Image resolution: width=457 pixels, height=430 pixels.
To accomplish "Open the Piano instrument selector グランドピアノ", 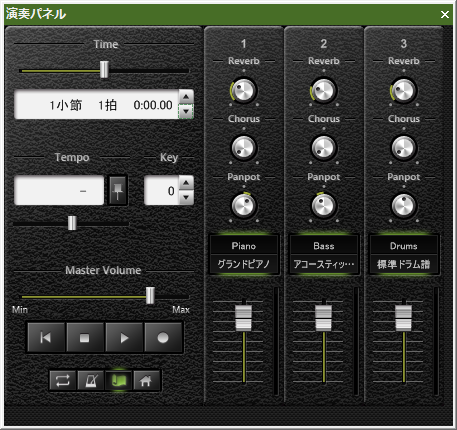I will click(244, 264).
